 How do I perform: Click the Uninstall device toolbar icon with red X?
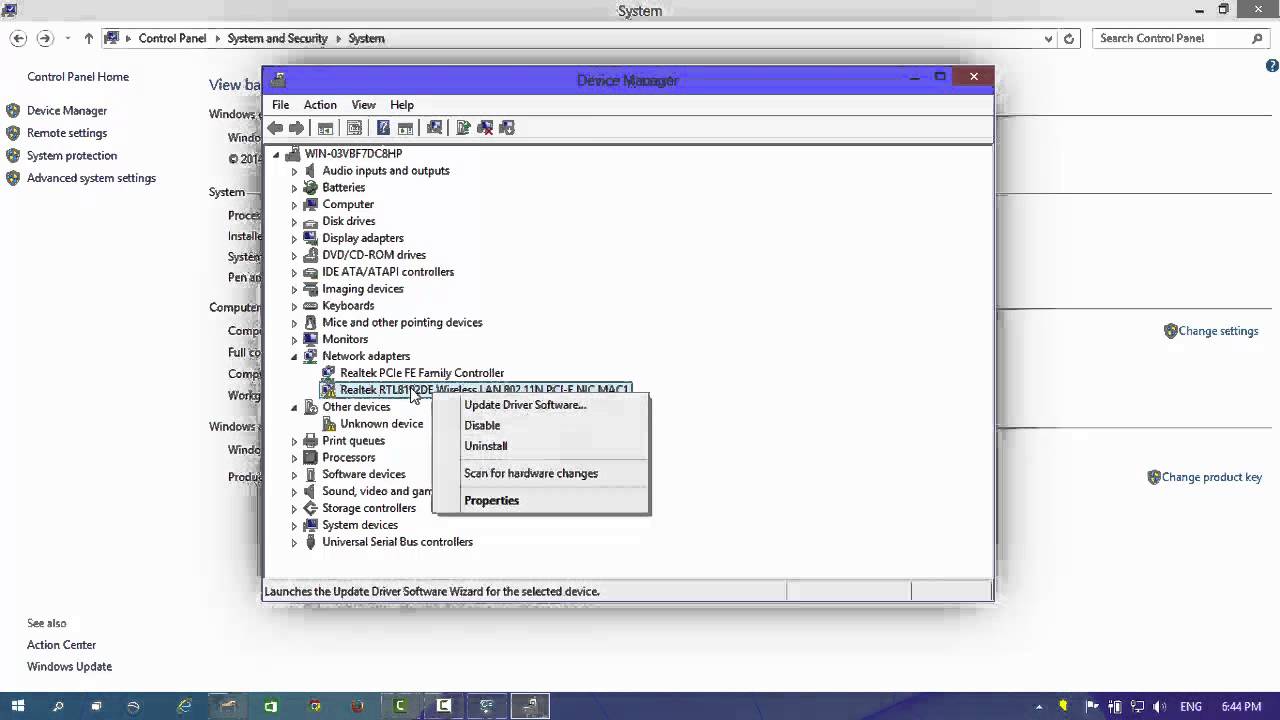click(485, 128)
